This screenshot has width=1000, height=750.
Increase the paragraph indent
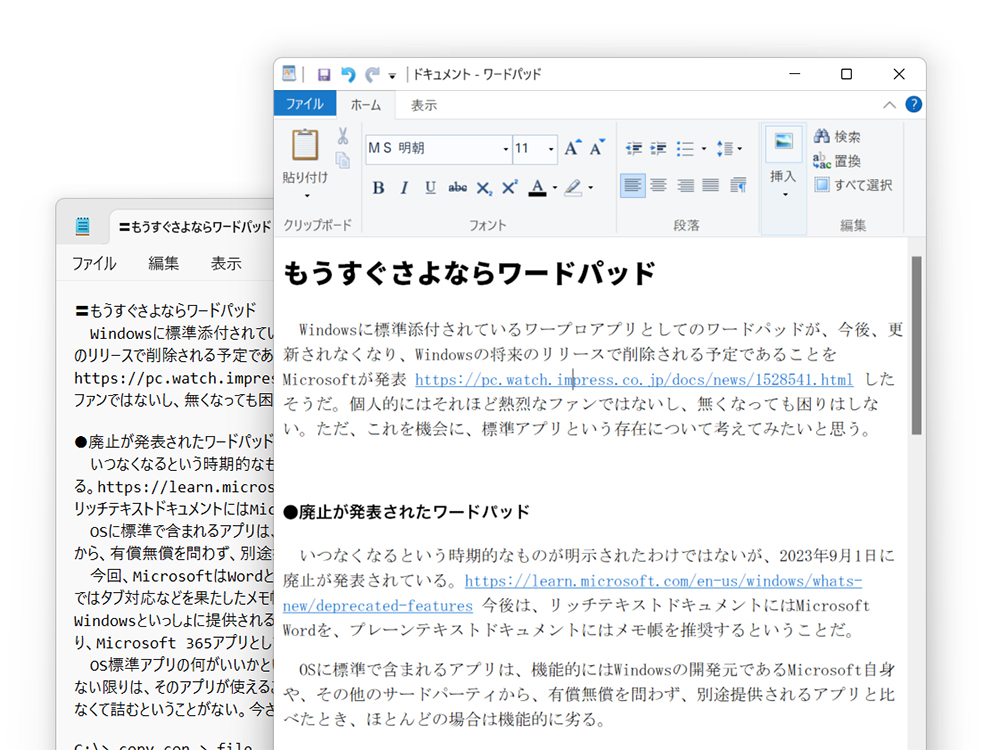(658, 149)
